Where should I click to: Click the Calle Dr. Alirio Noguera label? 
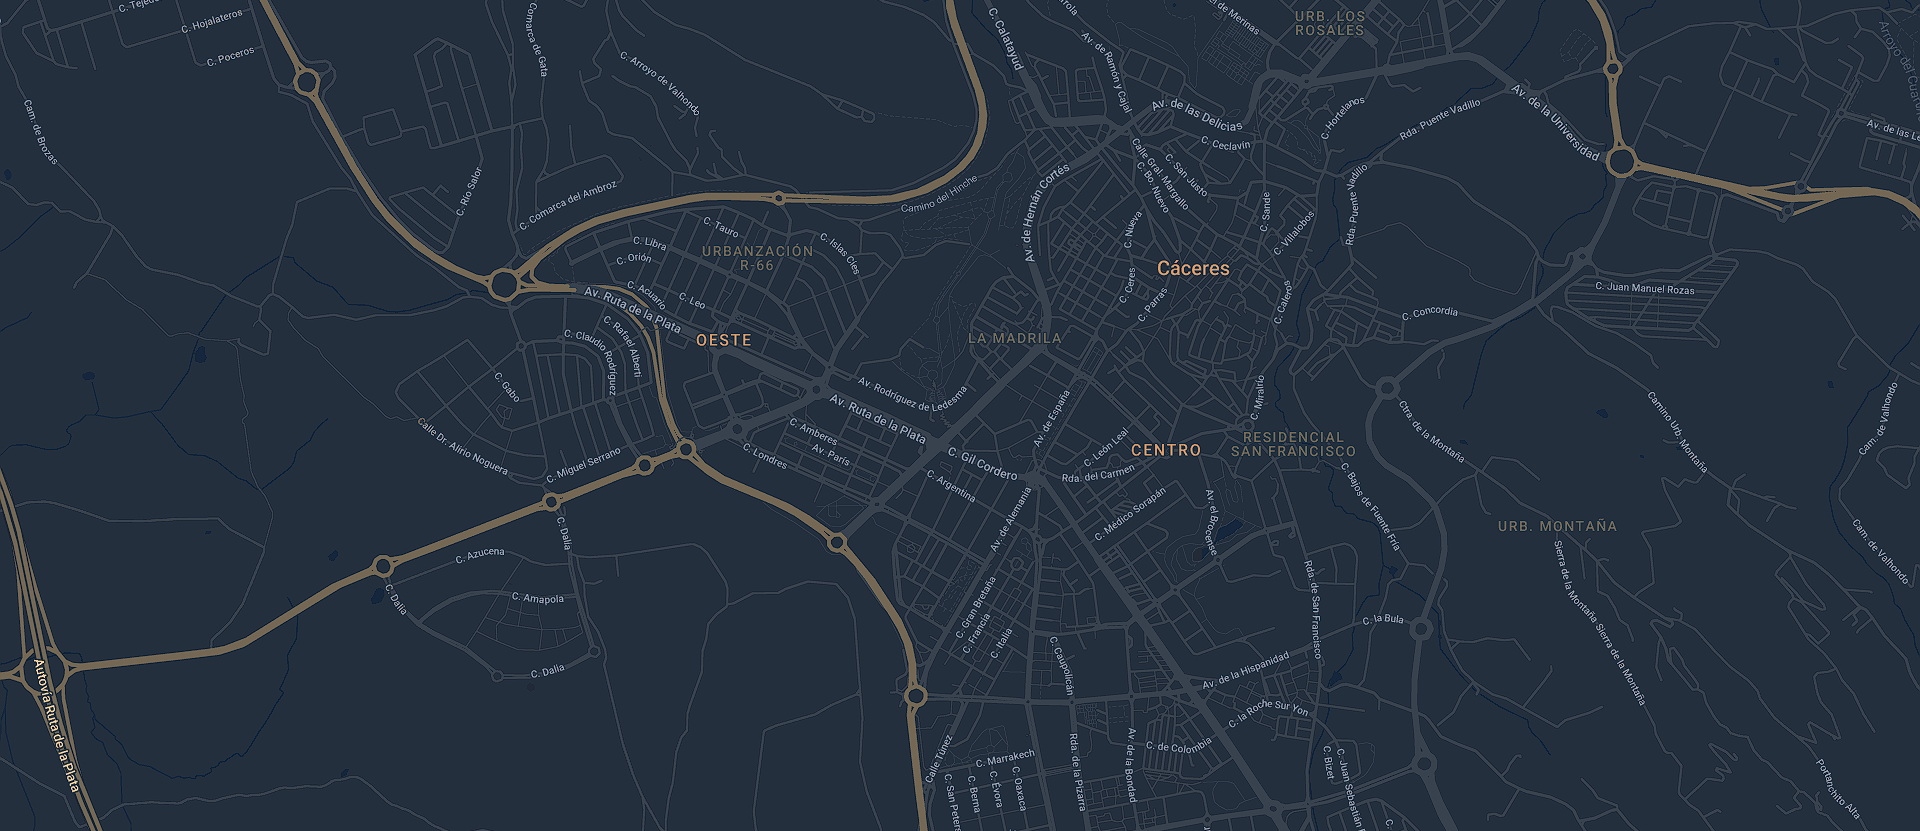tap(463, 447)
